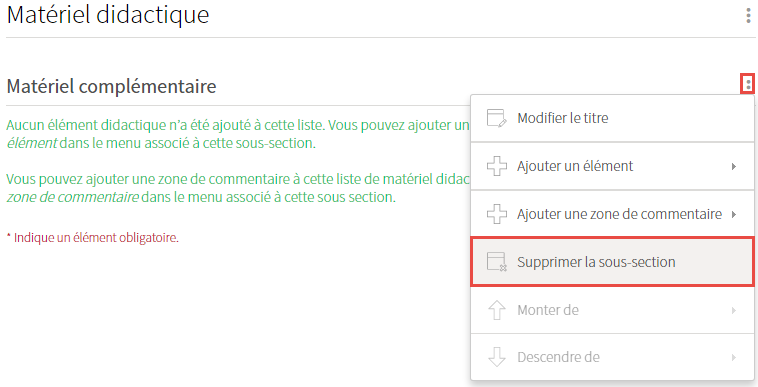Viewport: 758px width, 387px height.
Task: Choose Modifier le titre from the menu
Action: click(612, 118)
